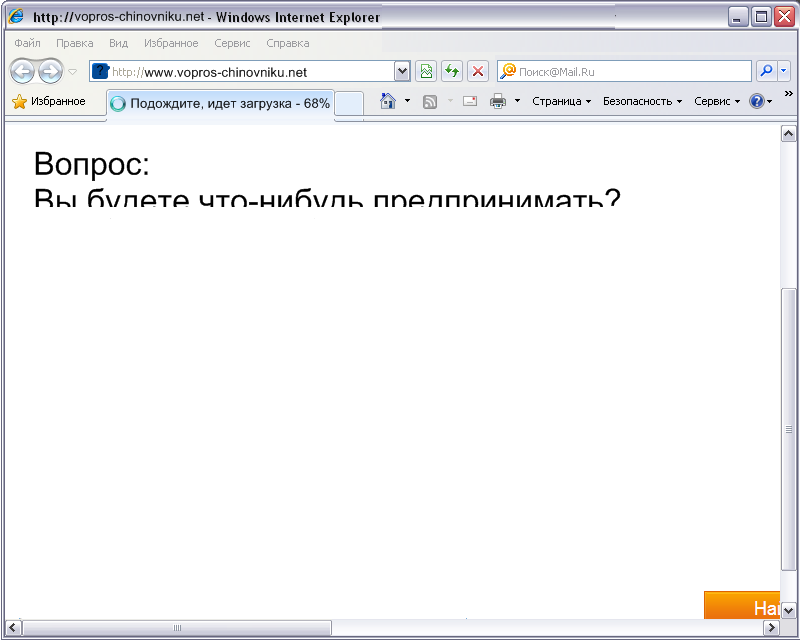Open the Сервис menu in menu bar
800x640 pixels.
pos(232,43)
